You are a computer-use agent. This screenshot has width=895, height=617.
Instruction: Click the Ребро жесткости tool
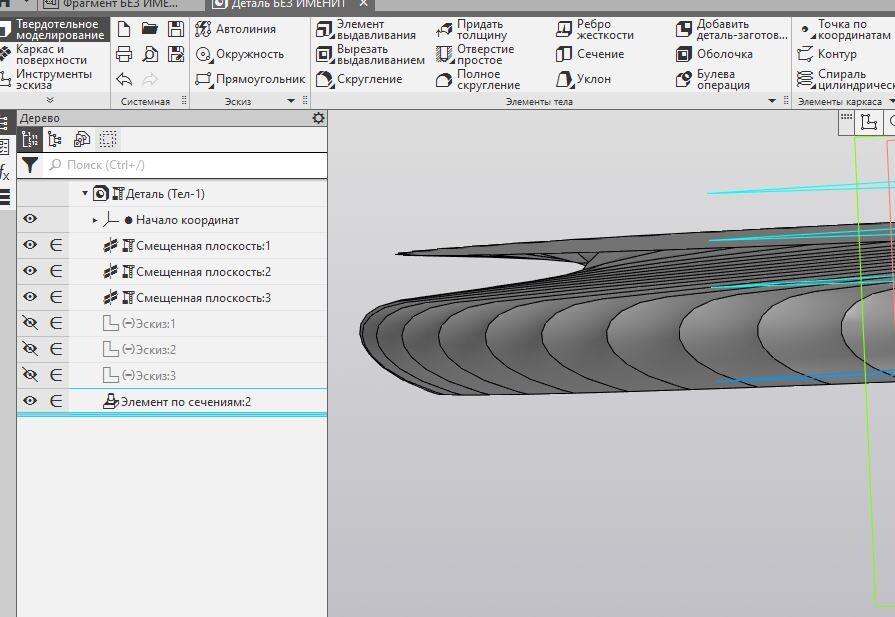(595, 29)
